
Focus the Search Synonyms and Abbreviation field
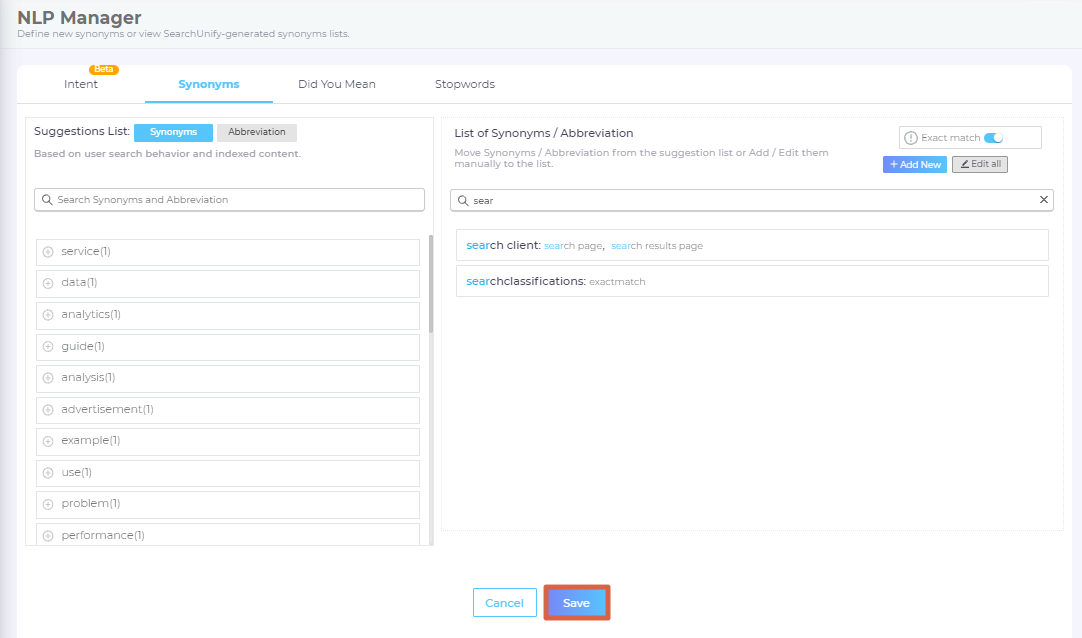click(229, 199)
